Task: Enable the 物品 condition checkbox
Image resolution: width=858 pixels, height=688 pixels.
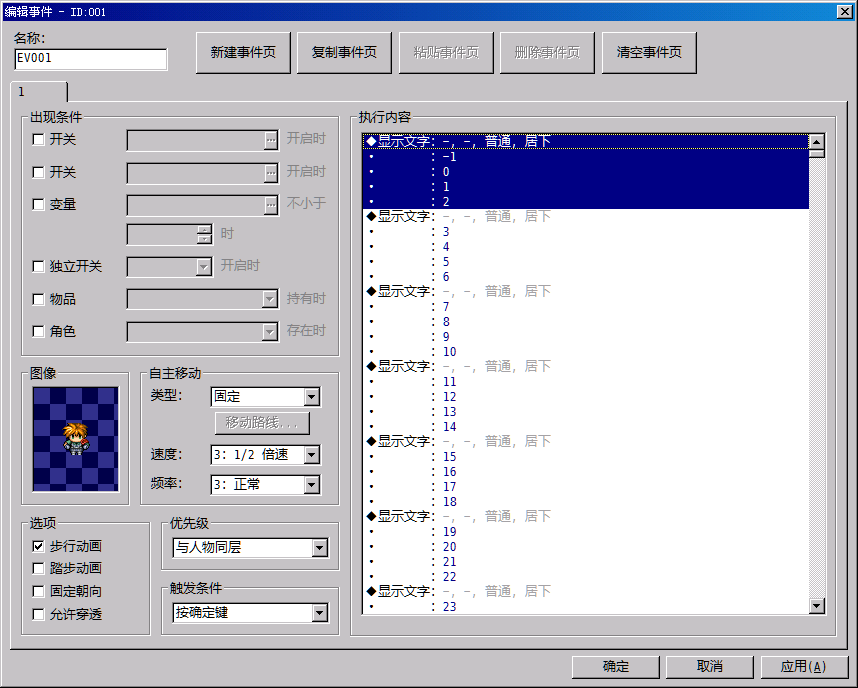Action: coord(38,299)
